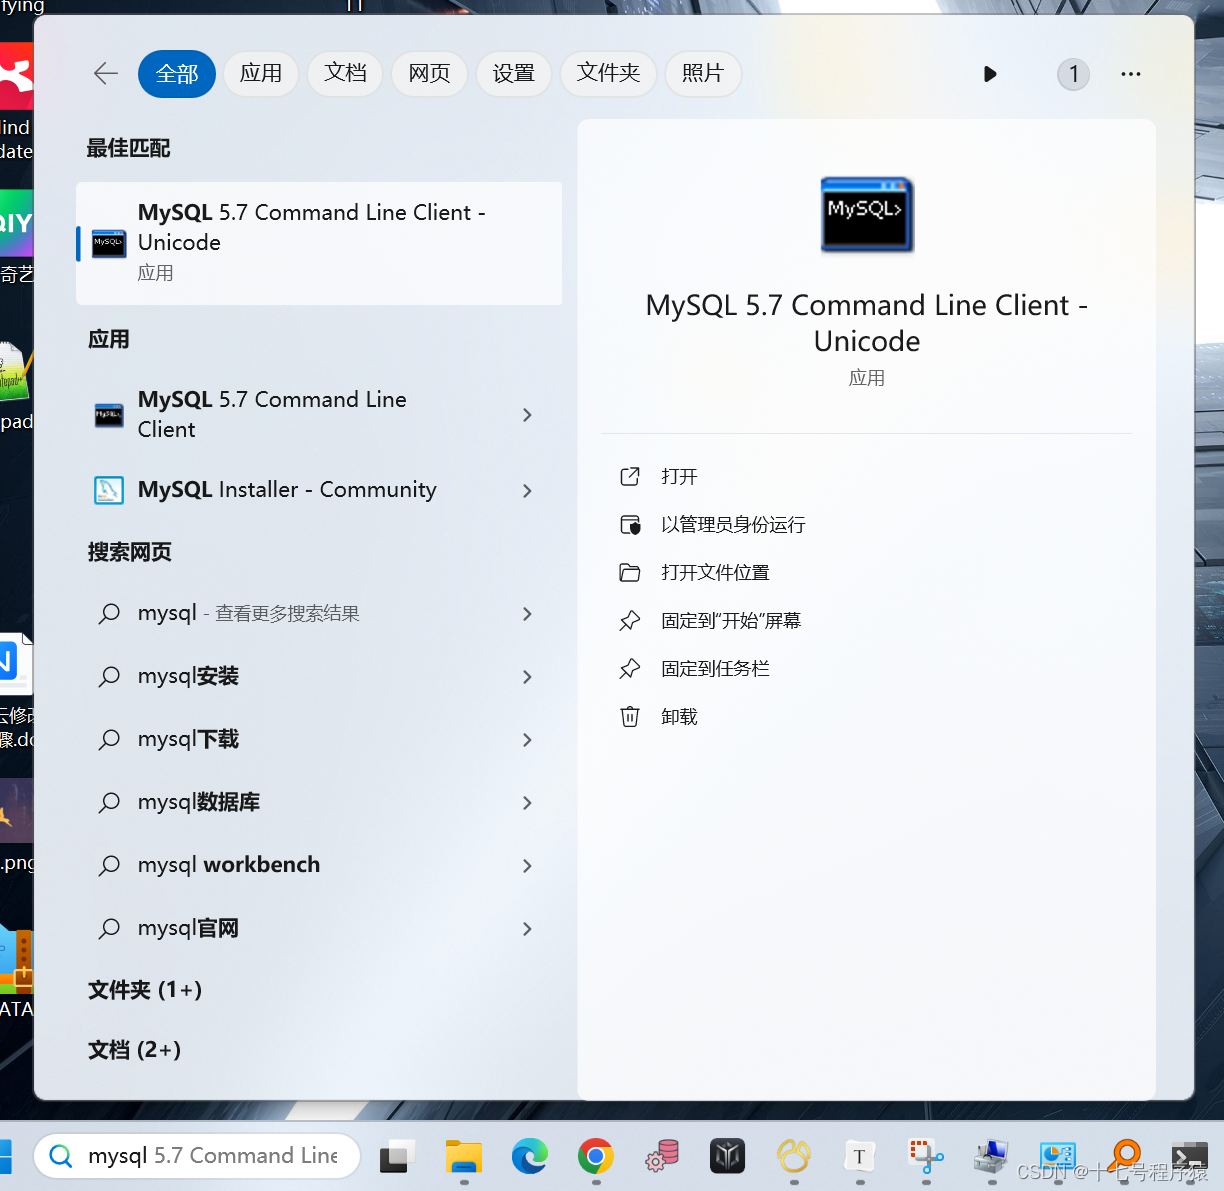Launch Microsoft Edge from the taskbar
The image size is (1224, 1191).
pyautogui.click(x=530, y=1157)
